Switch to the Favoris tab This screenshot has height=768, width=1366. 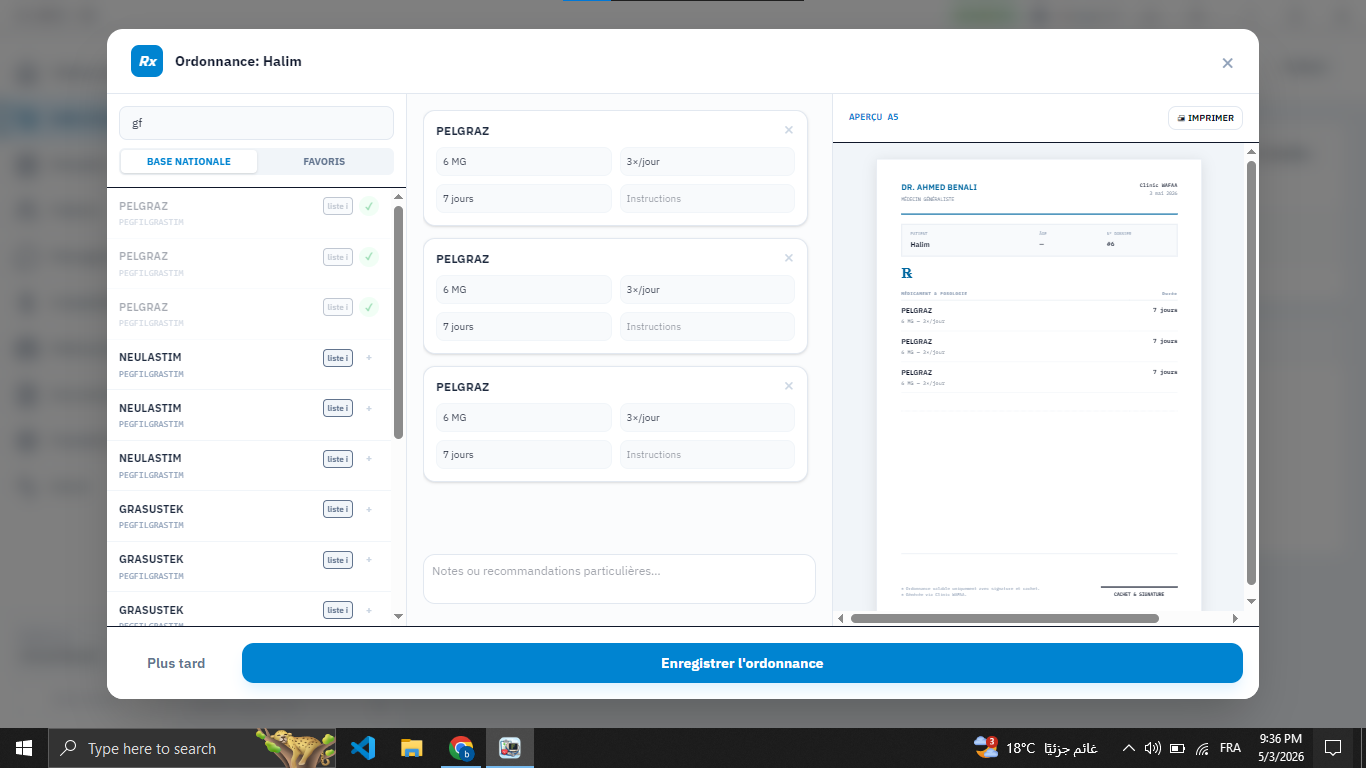(x=325, y=162)
